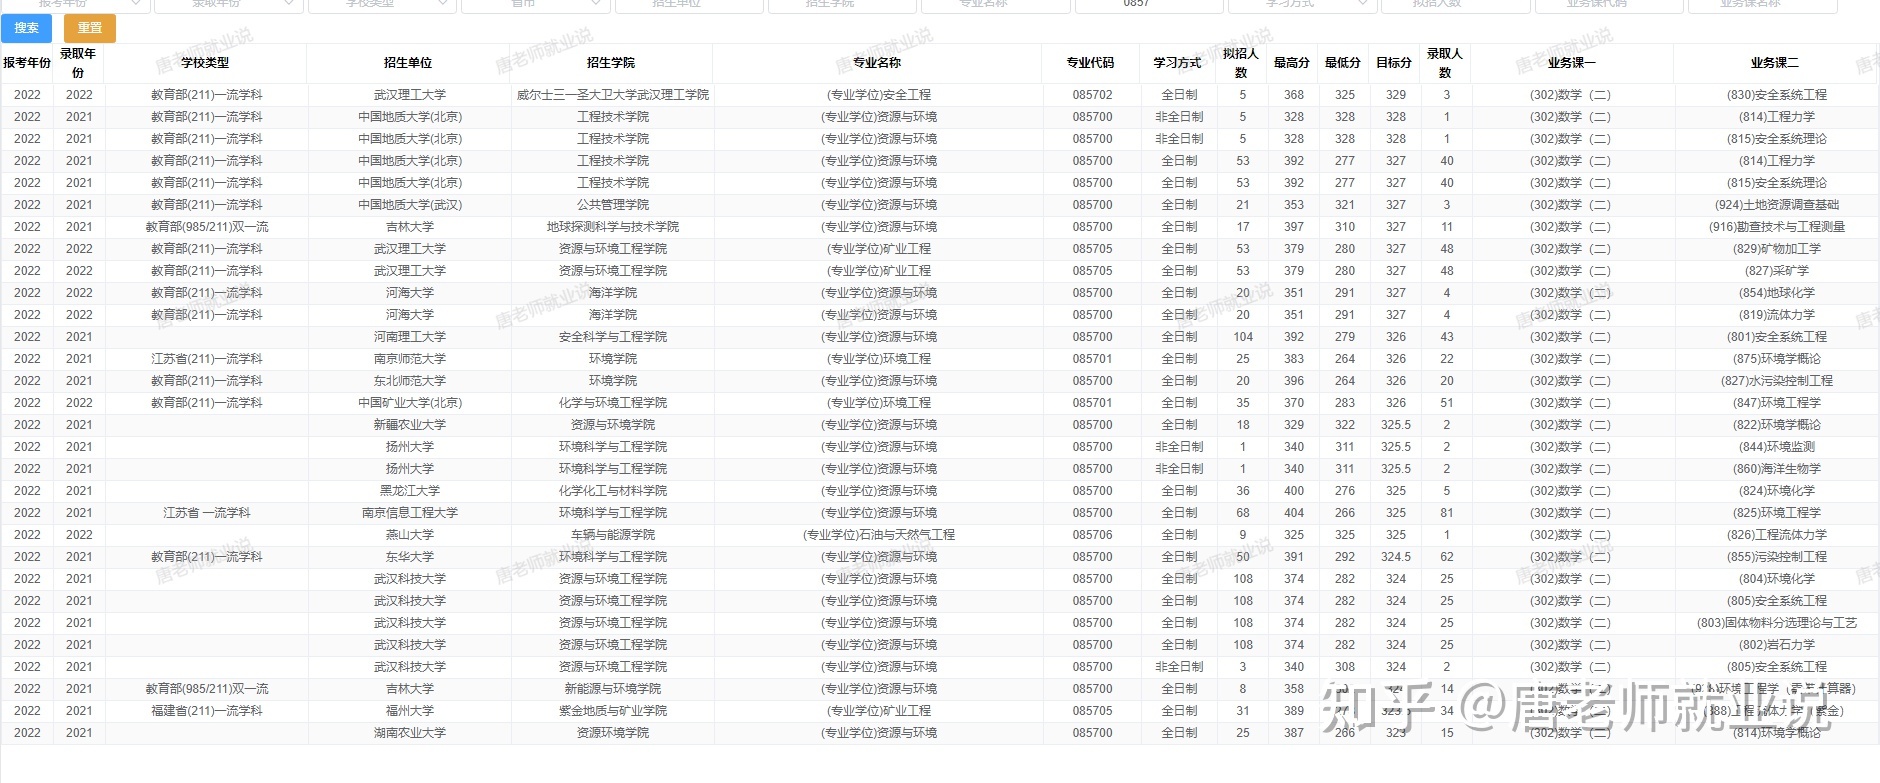The width and height of the screenshot is (1880, 783).
Task: Select the 南京信息工程大学 cell
Action: (410, 513)
